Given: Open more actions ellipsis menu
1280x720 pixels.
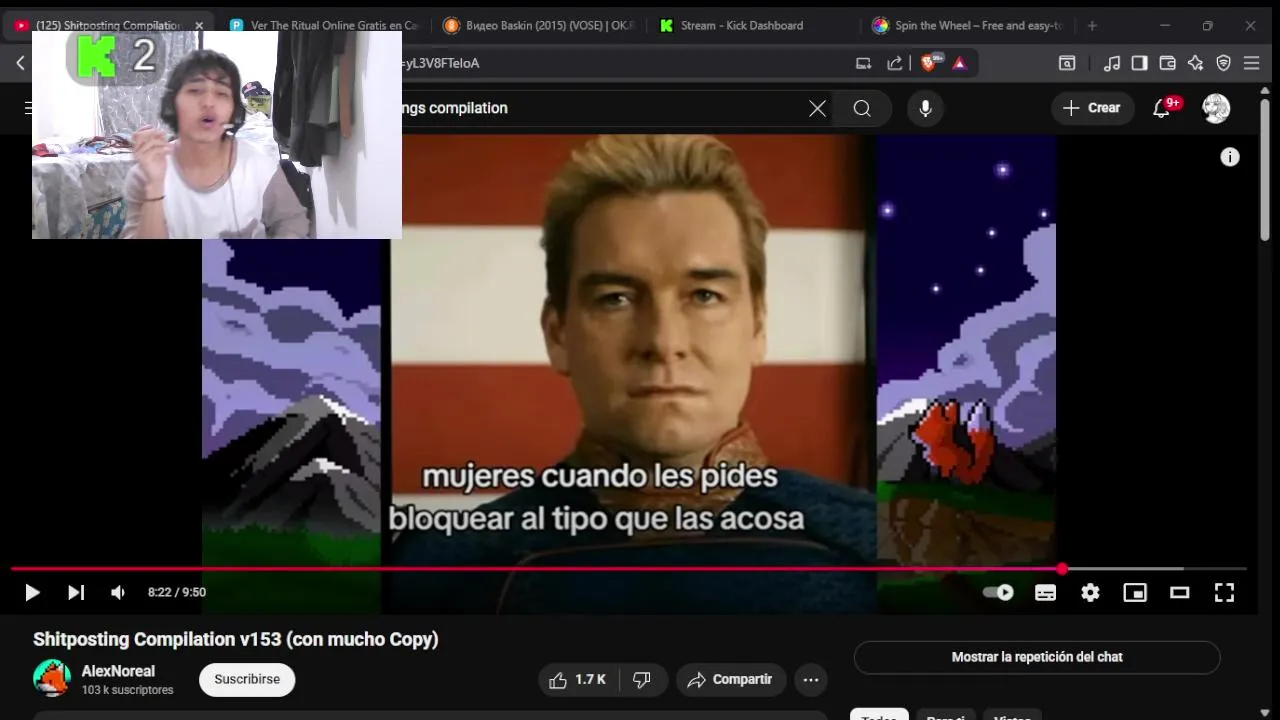Looking at the screenshot, I should point(811,680).
